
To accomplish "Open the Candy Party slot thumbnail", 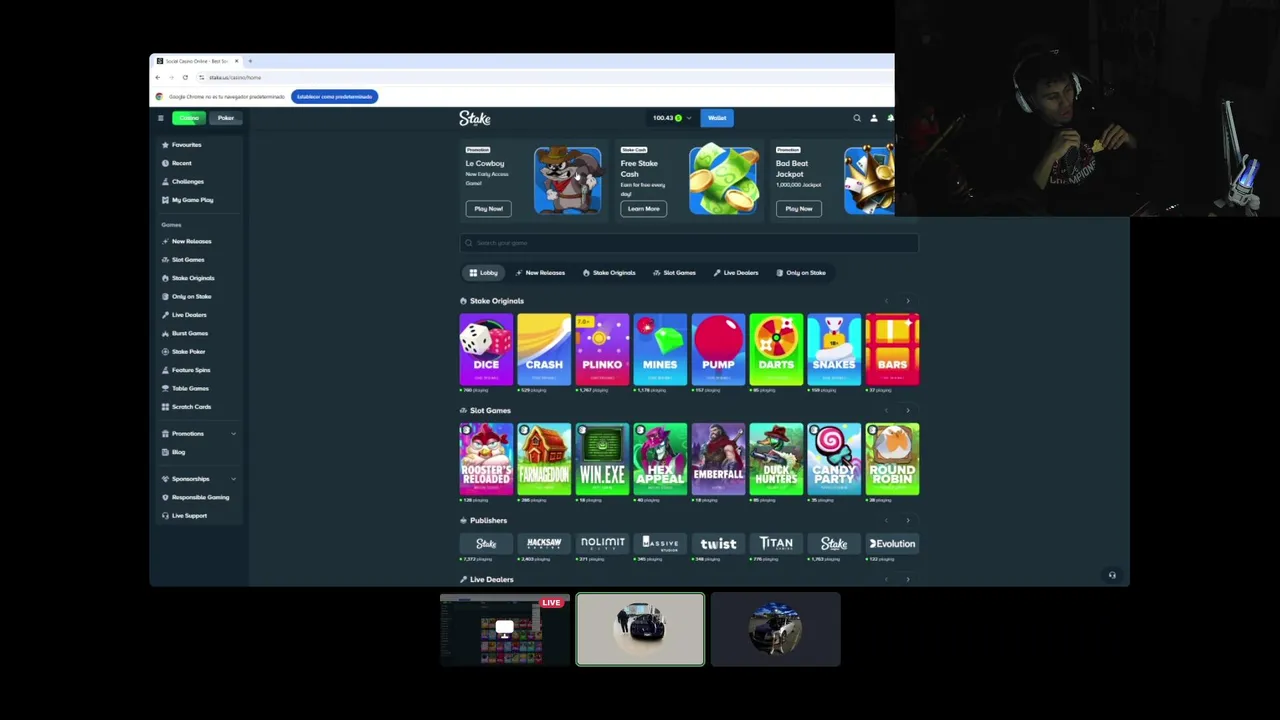I will 834,460.
